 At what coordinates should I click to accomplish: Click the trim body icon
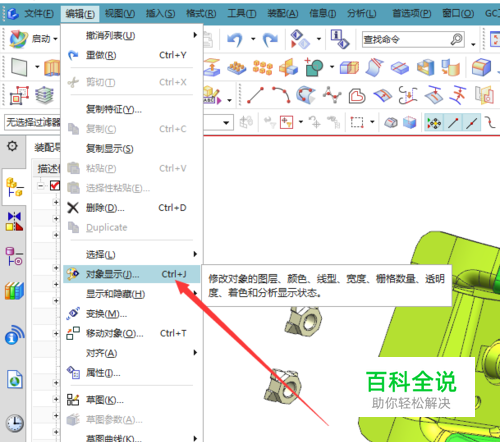click(349, 68)
